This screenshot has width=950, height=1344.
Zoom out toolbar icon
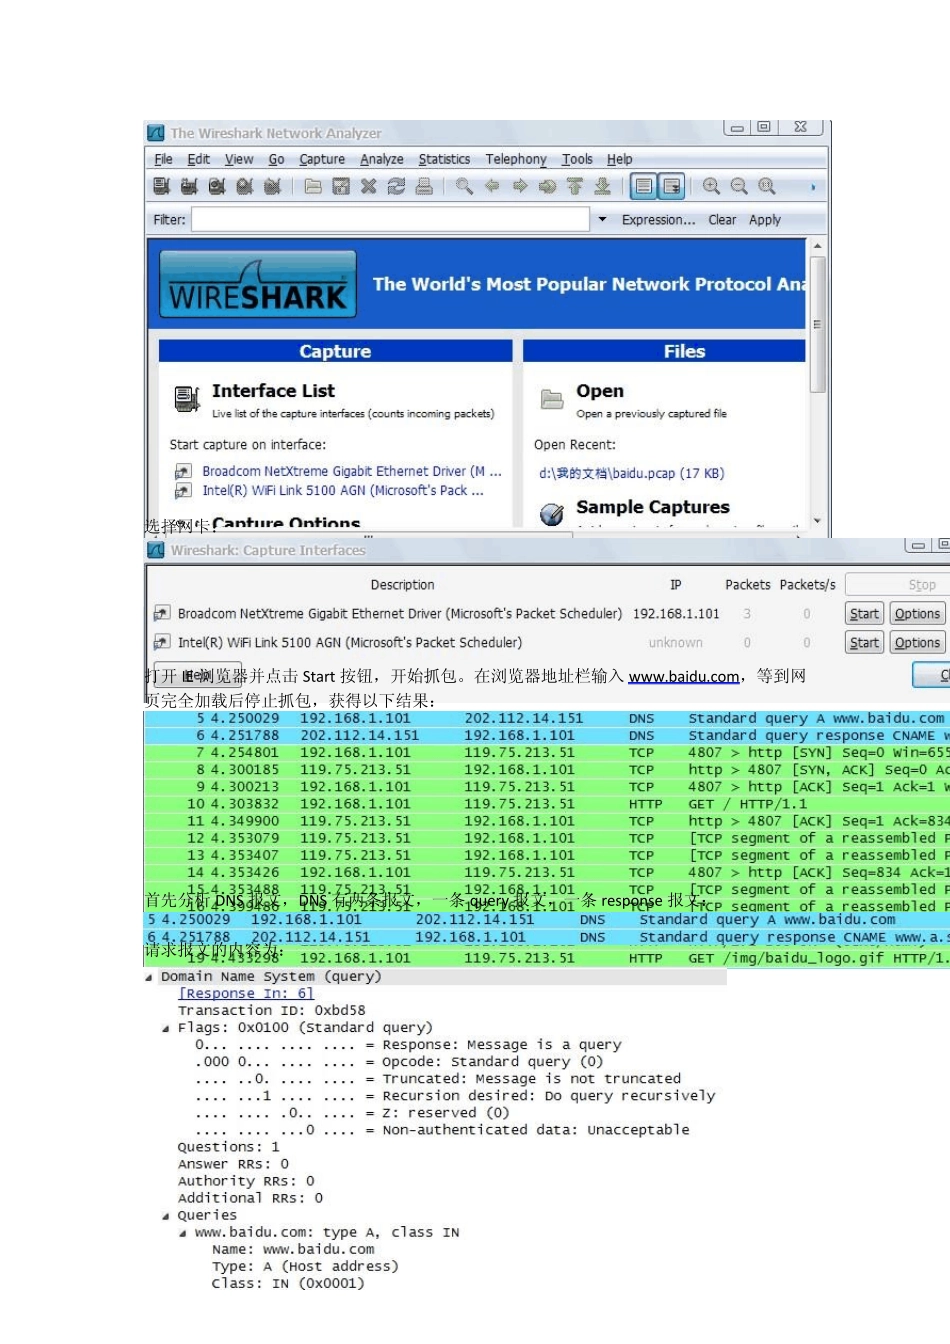point(739,186)
